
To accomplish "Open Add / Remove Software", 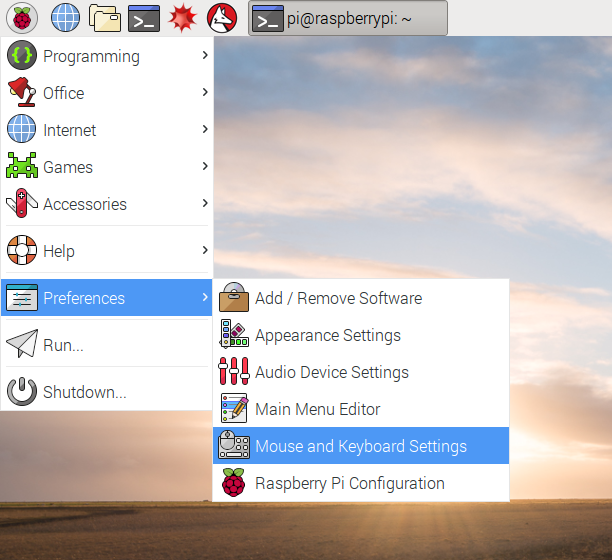I will point(361,298).
